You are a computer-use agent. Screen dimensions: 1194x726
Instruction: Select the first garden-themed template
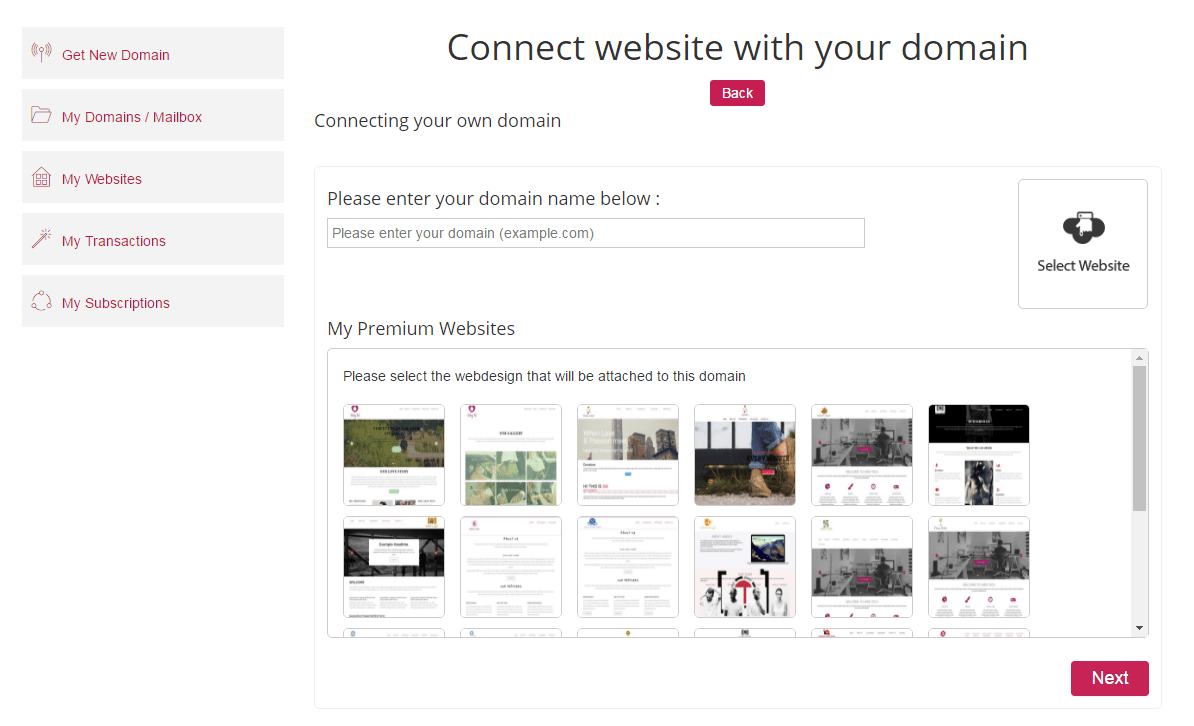click(393, 455)
